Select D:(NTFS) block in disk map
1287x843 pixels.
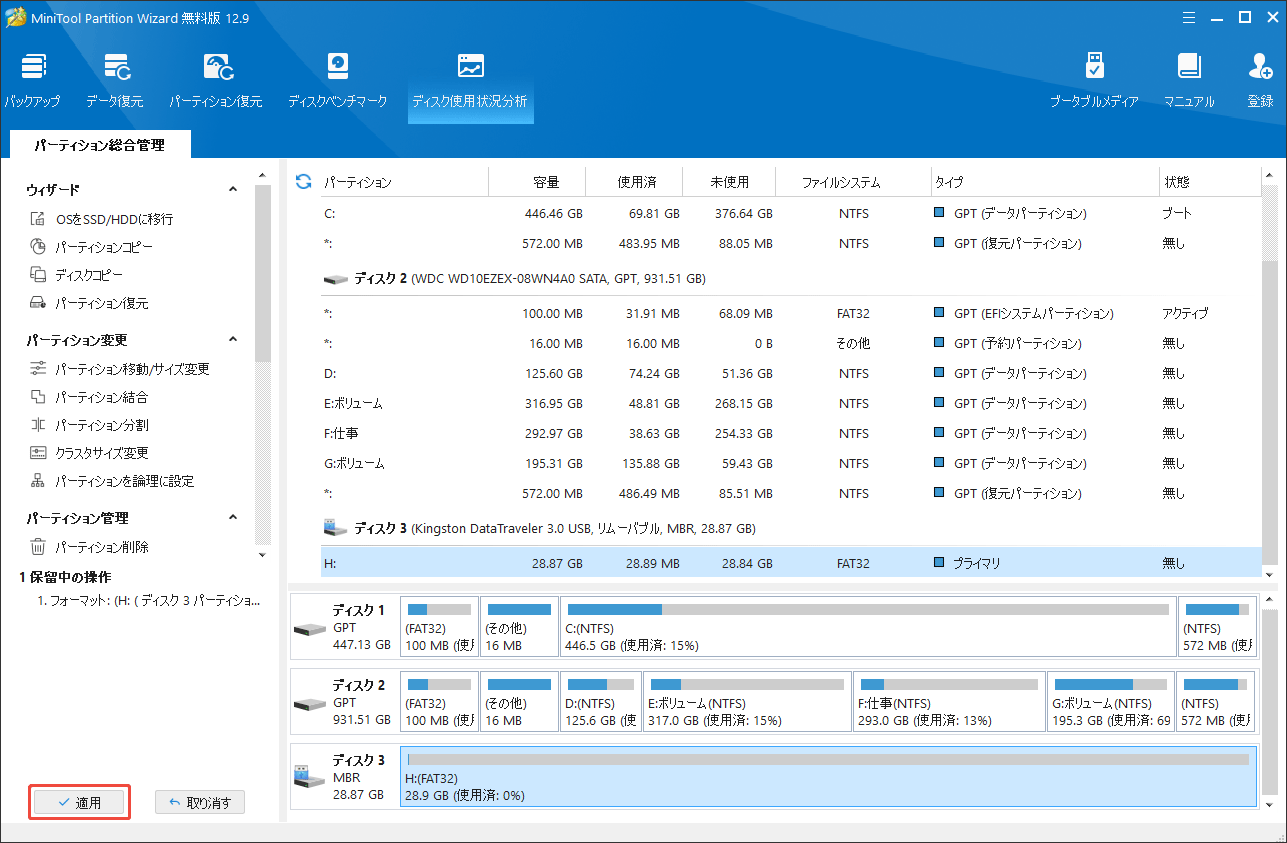(601, 701)
